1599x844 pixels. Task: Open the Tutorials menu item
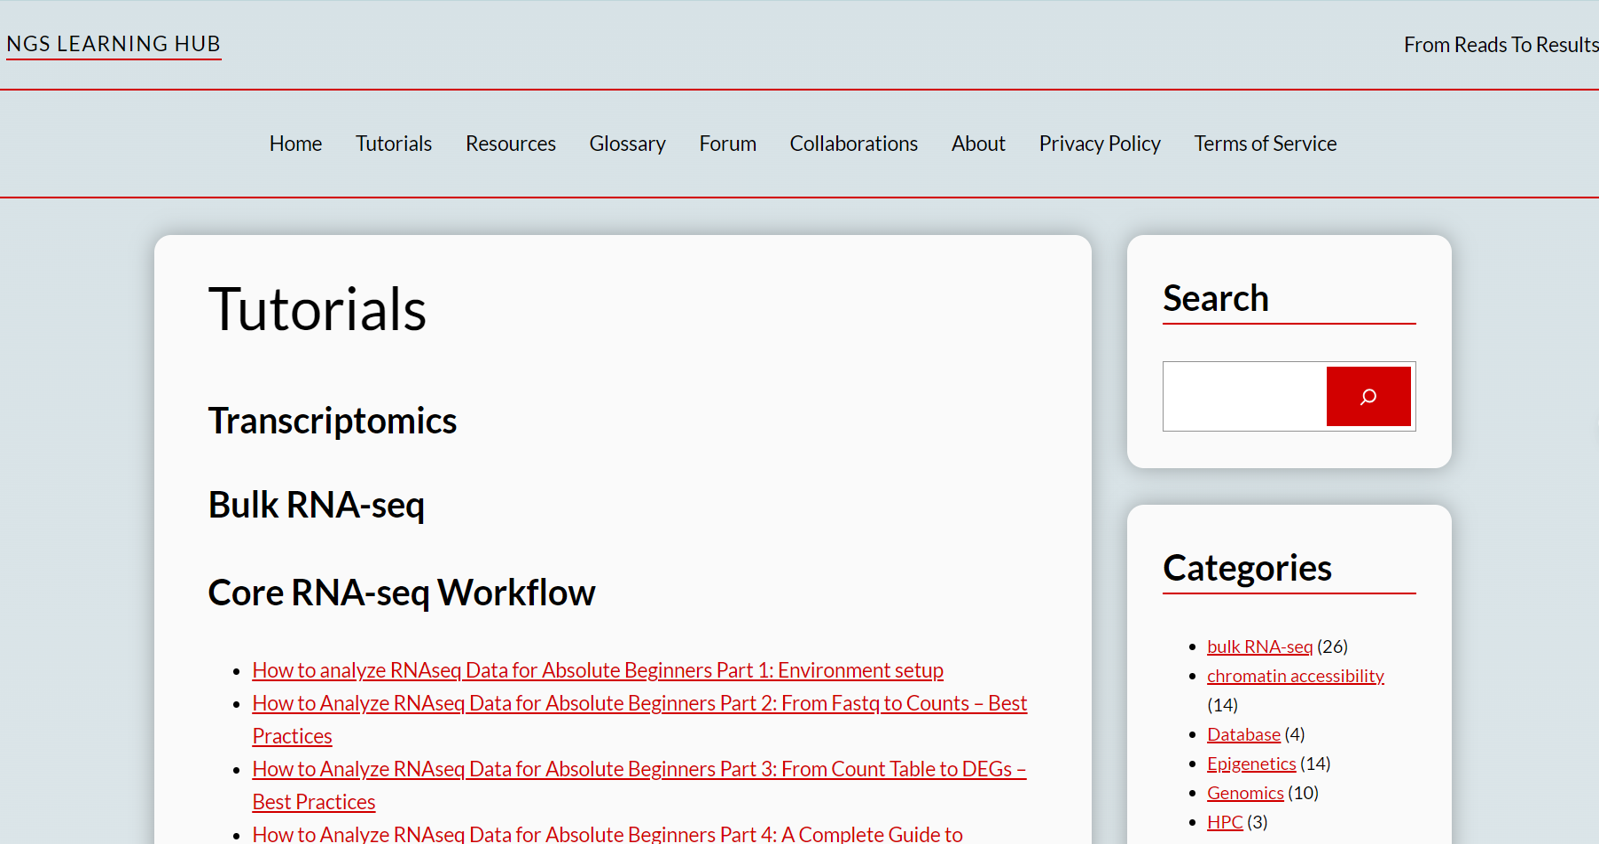[393, 144]
